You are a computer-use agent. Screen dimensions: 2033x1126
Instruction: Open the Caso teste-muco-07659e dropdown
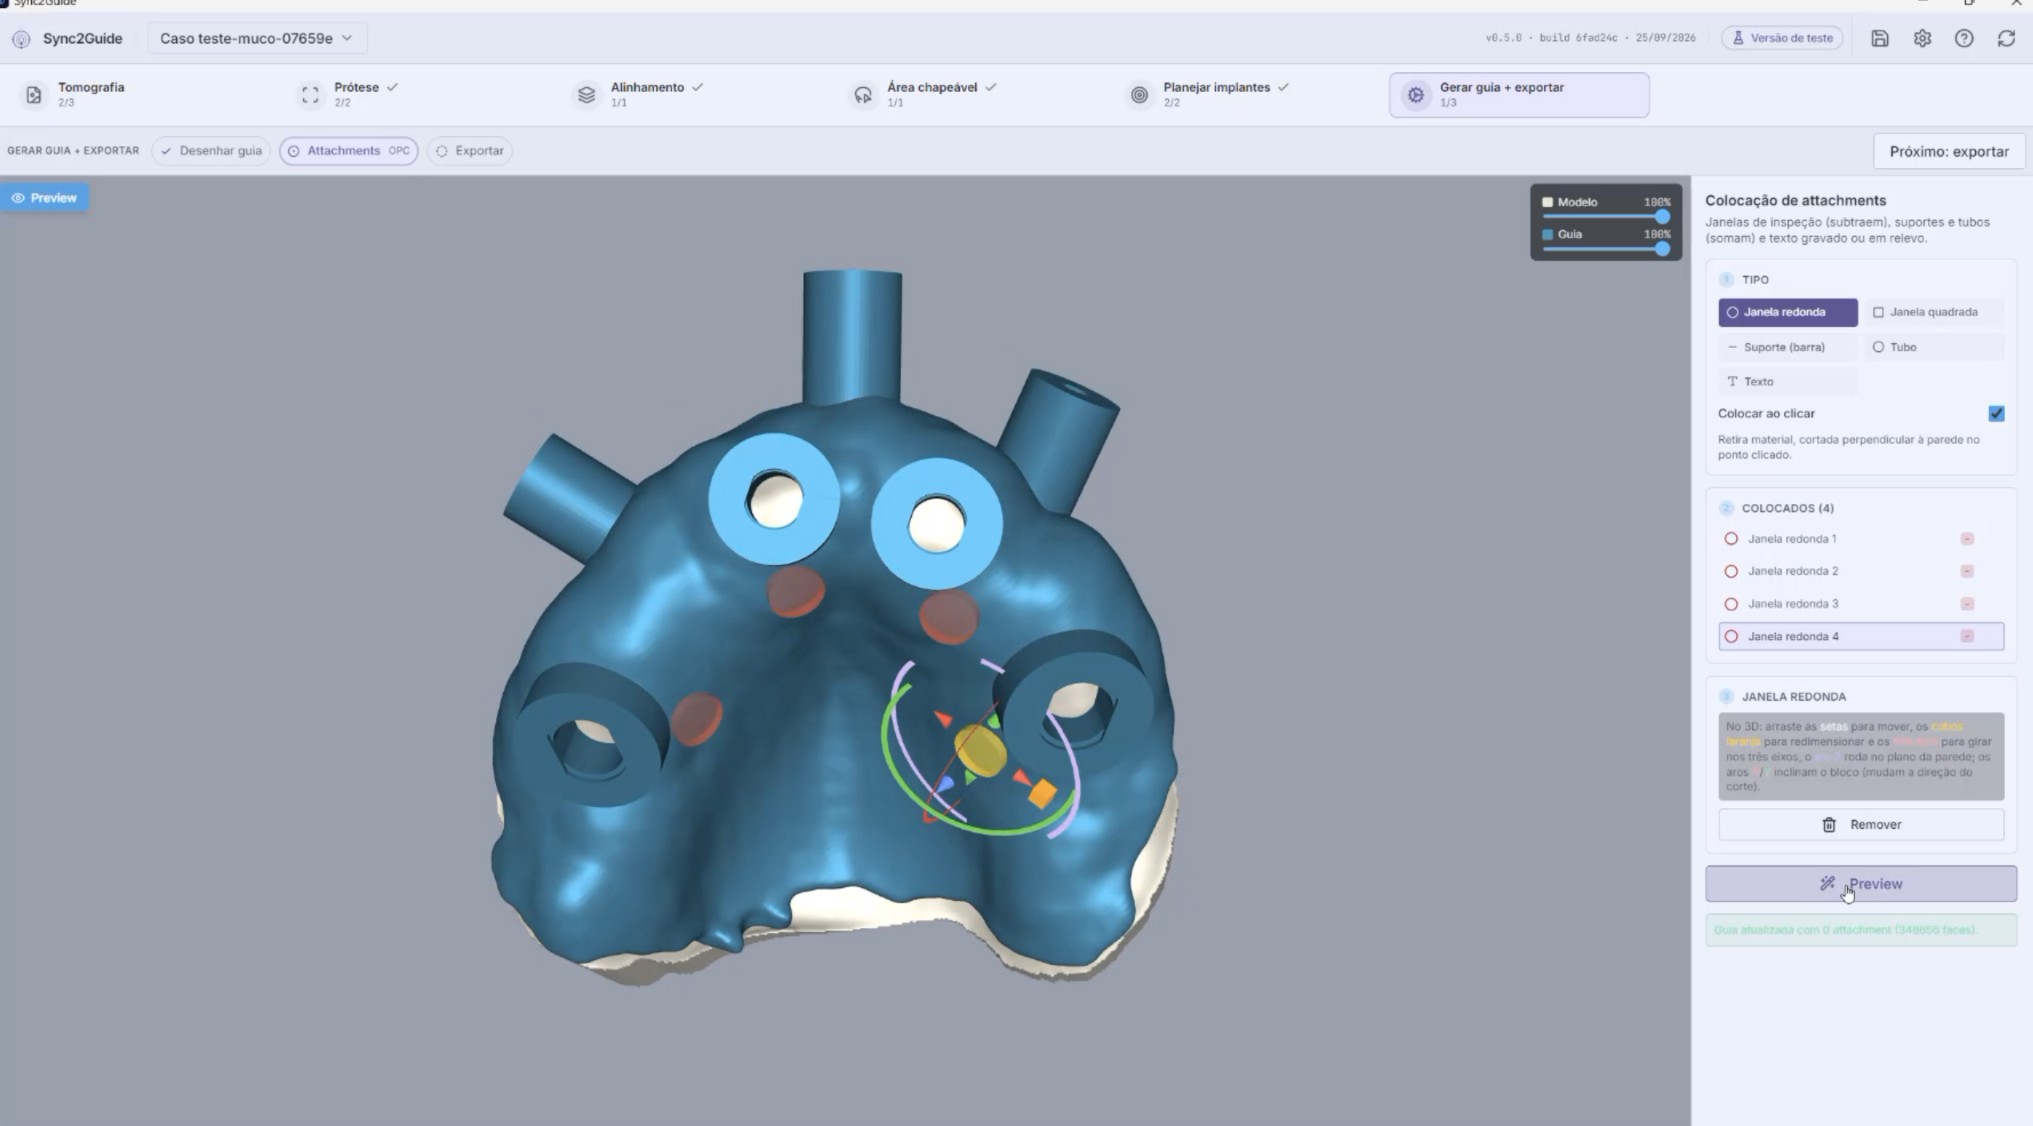pos(256,38)
